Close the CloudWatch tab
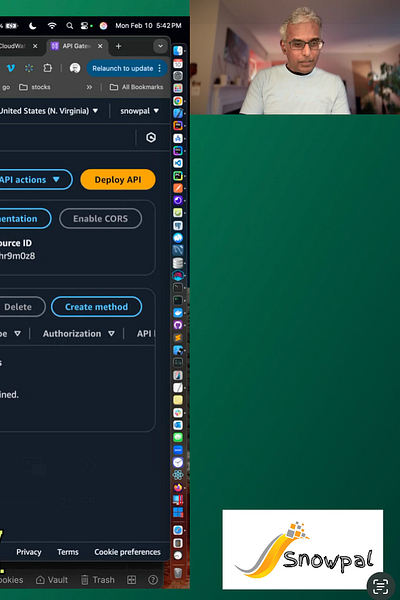The height and width of the screenshot is (600, 400). point(35,46)
